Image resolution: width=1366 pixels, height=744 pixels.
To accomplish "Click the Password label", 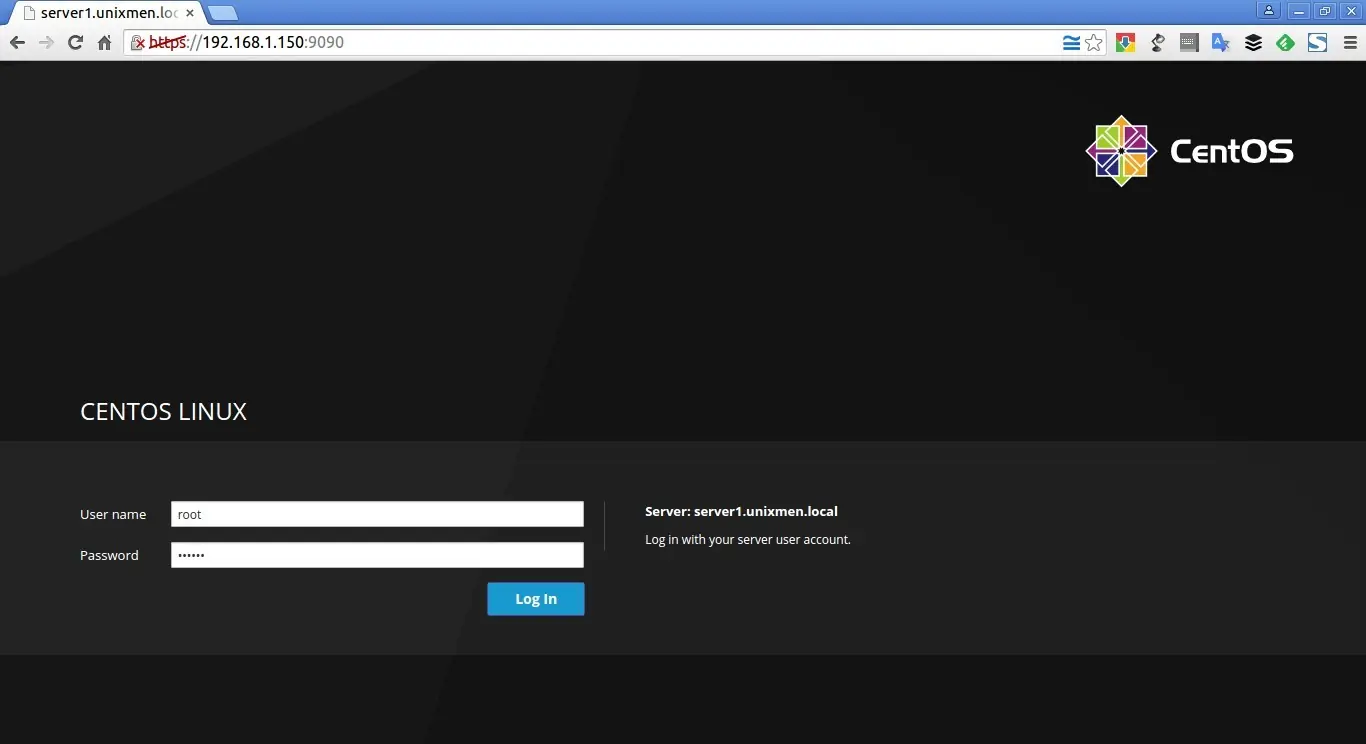I will [x=109, y=555].
